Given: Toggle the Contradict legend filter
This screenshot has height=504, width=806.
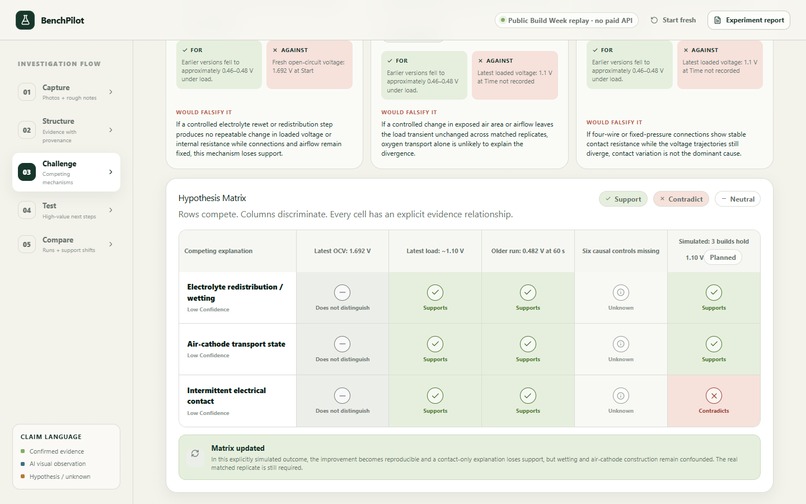Looking at the screenshot, I should click(681, 199).
